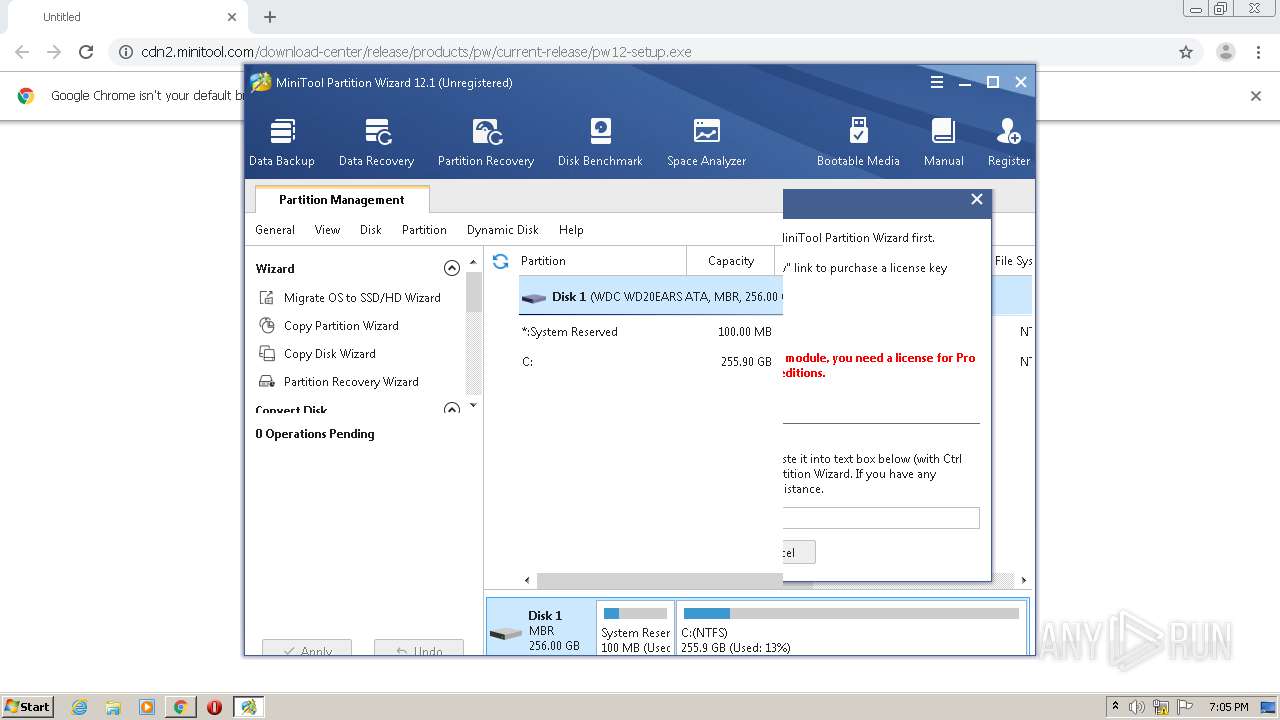Sort by the Partition column header
The image size is (1280, 720).
(x=602, y=261)
